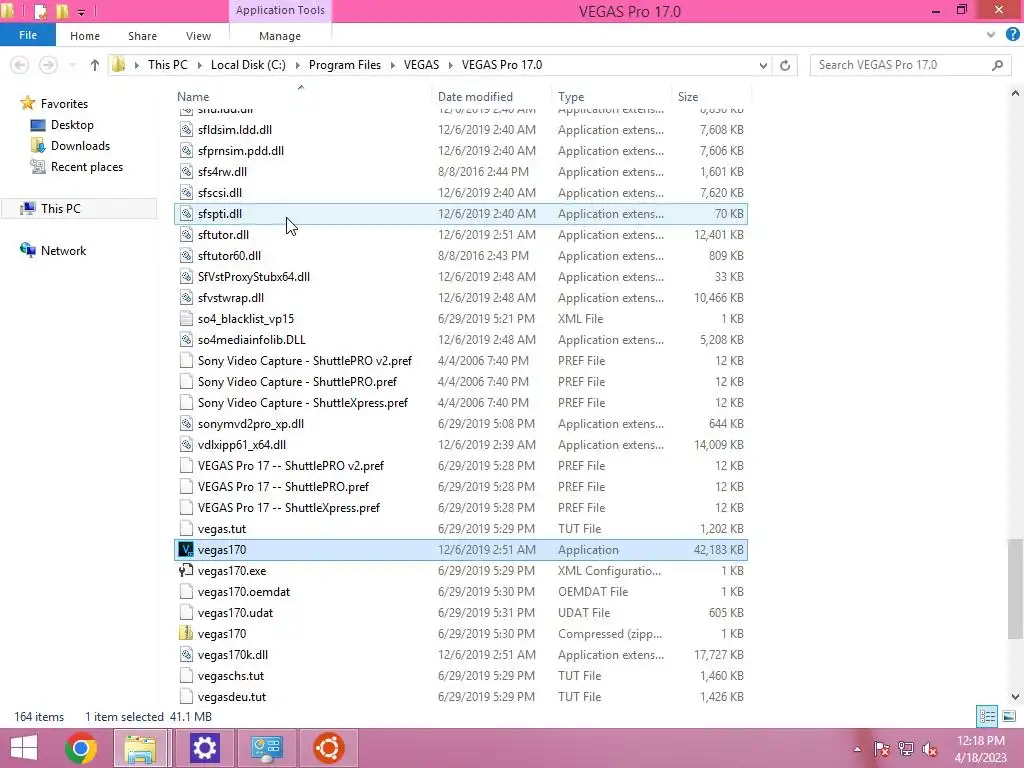
Task: Open the address bar history dropdown
Action: [763, 65]
